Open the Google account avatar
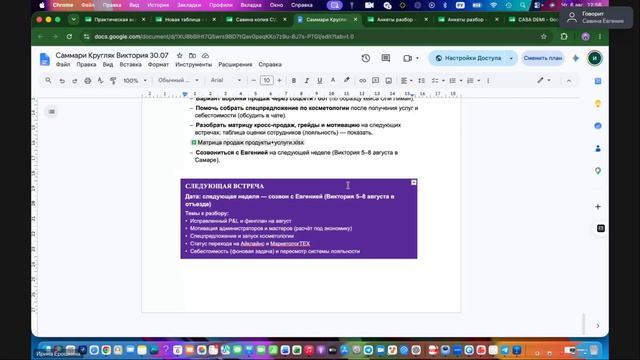Image resolution: width=640 pixels, height=360 pixels. [x=594, y=58]
